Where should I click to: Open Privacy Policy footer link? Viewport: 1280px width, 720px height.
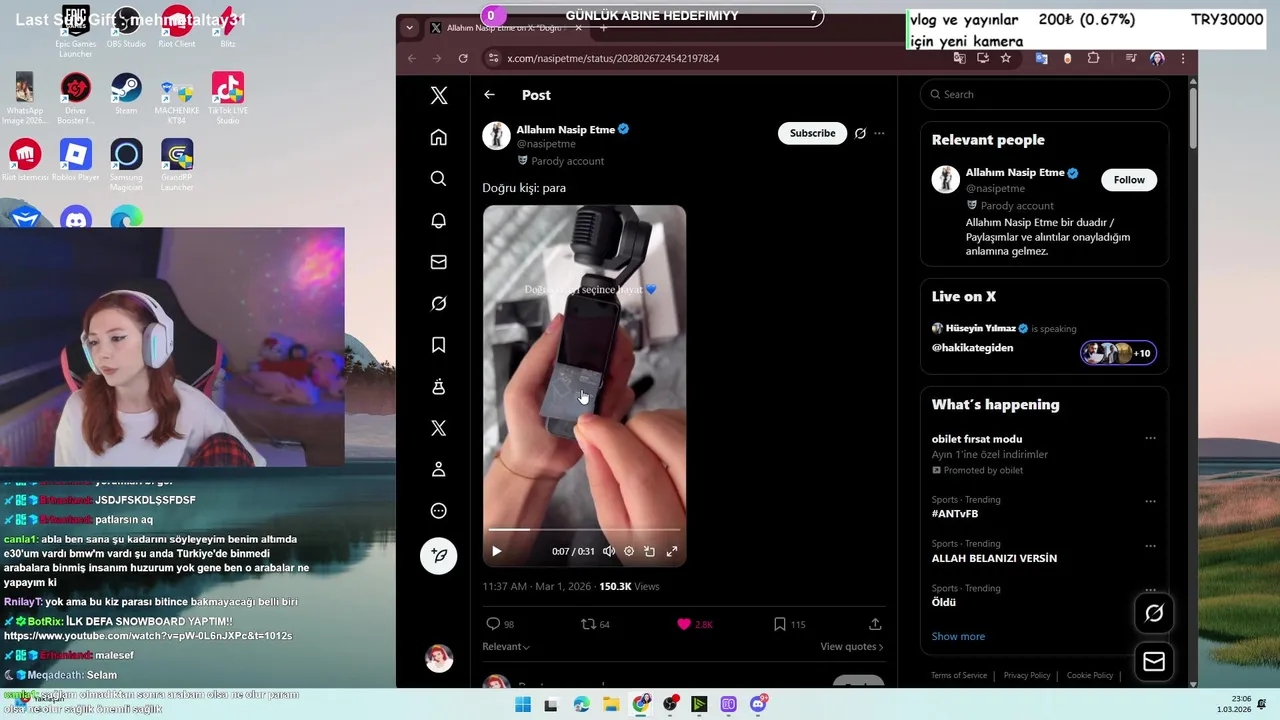1027,676
